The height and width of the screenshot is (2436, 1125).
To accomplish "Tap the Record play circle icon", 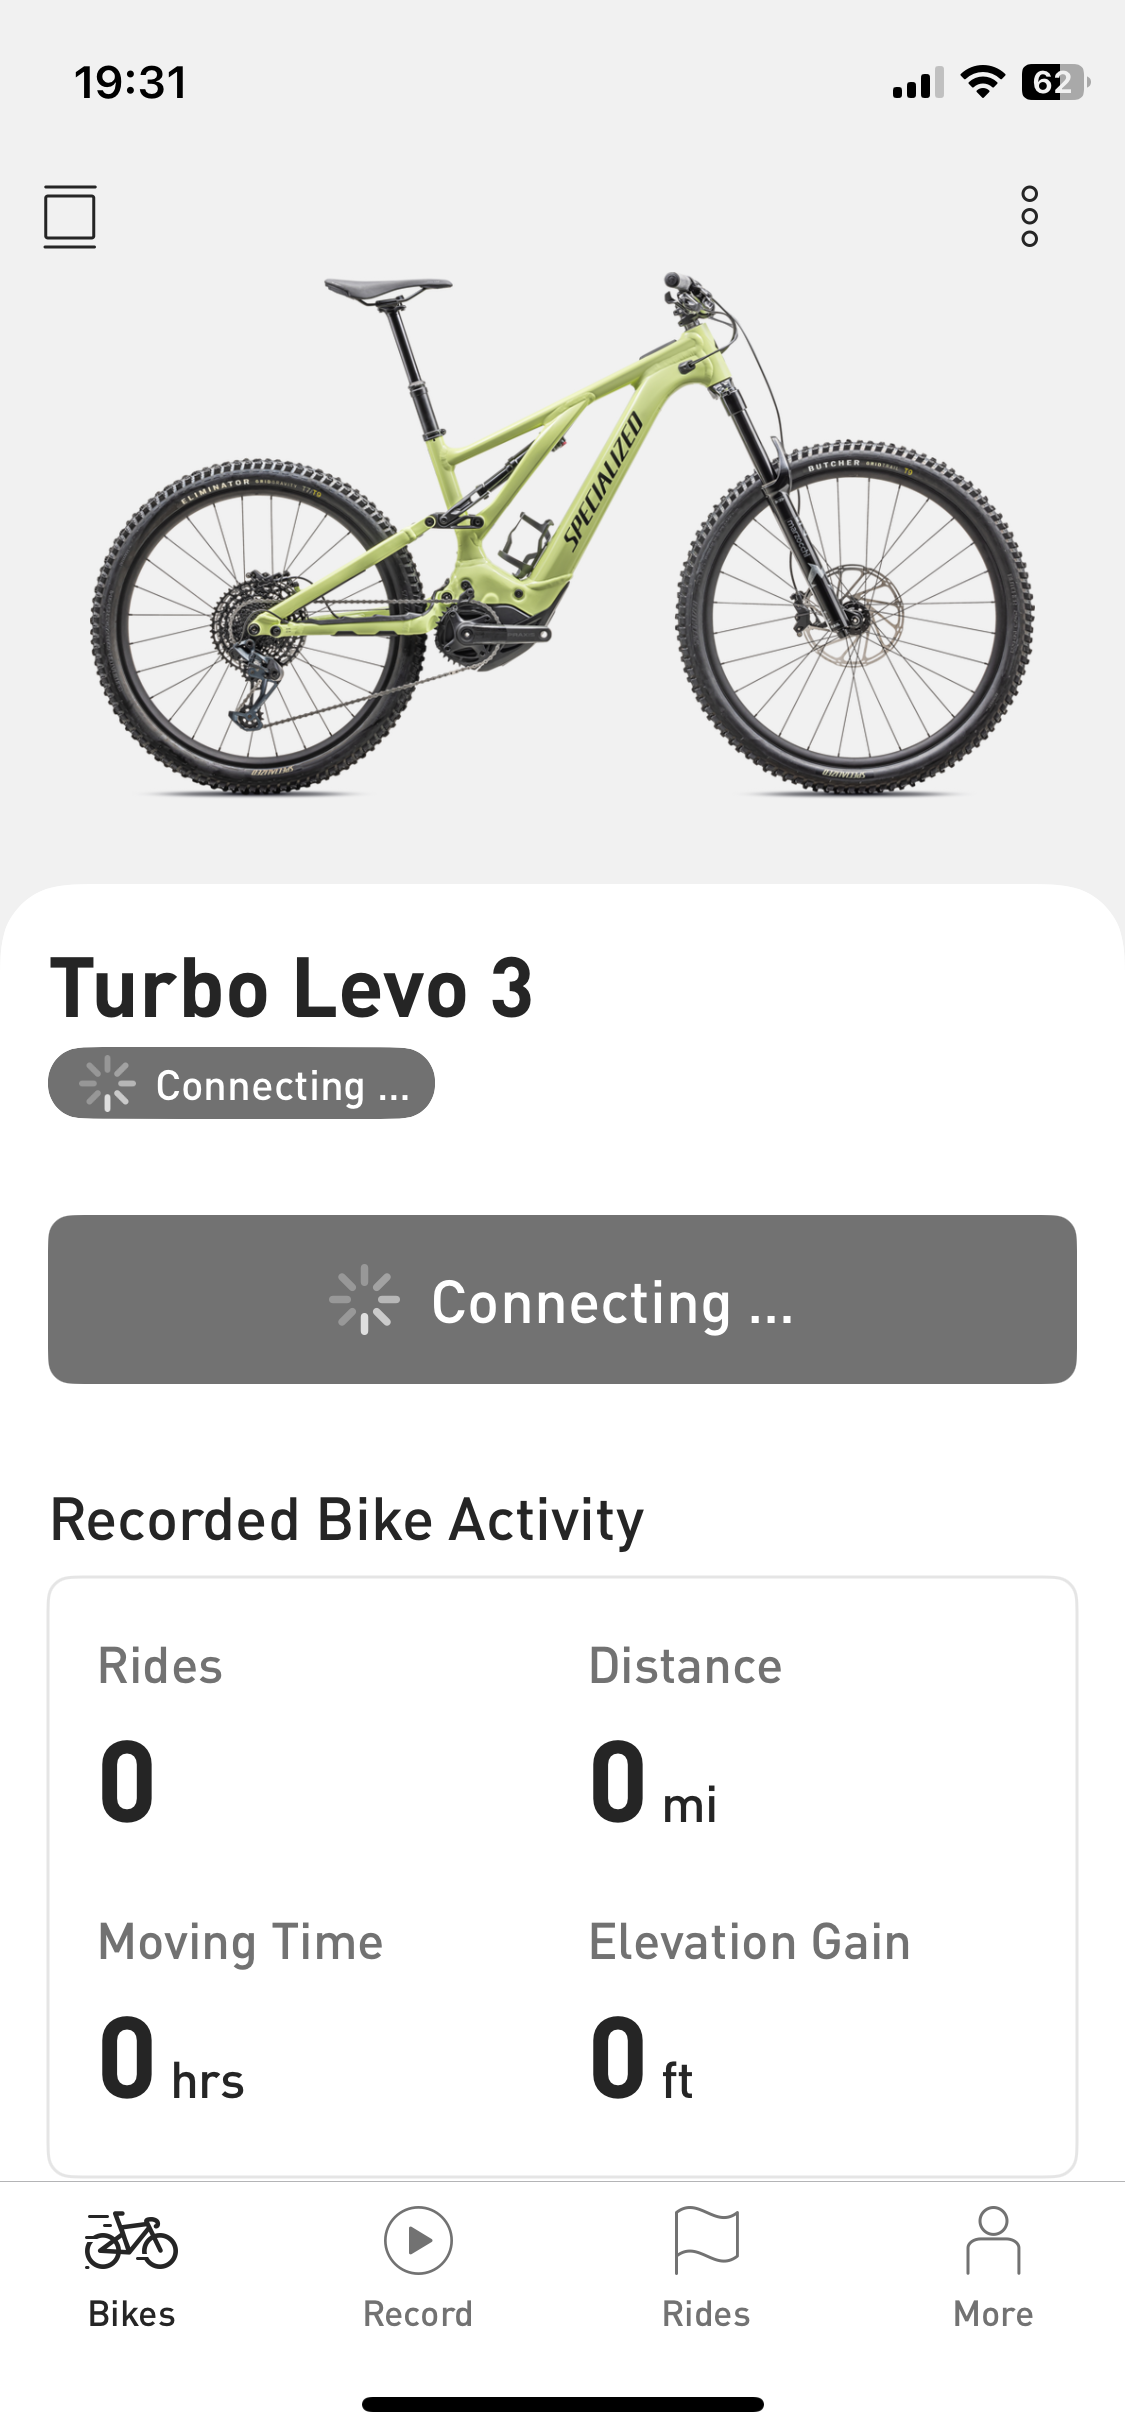I will 418,2240.
